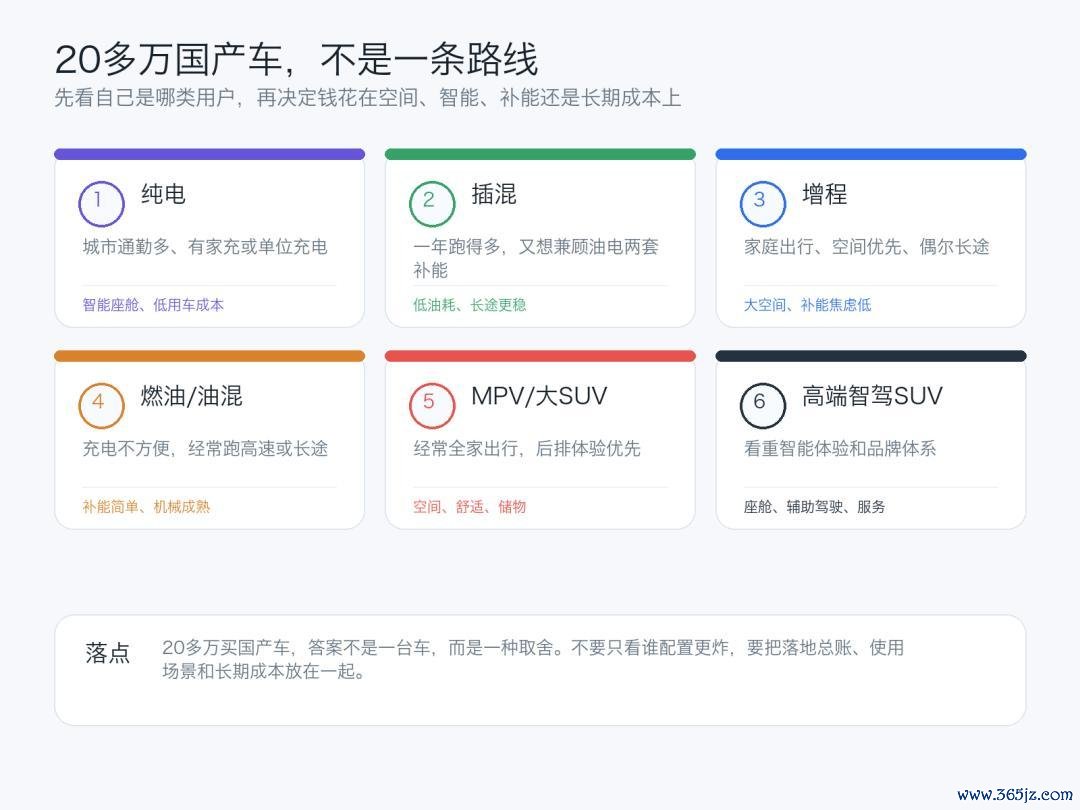Viewport: 1080px width, 810px height.
Task: Choose the 高端智驾SUV card heading
Action: [872, 396]
